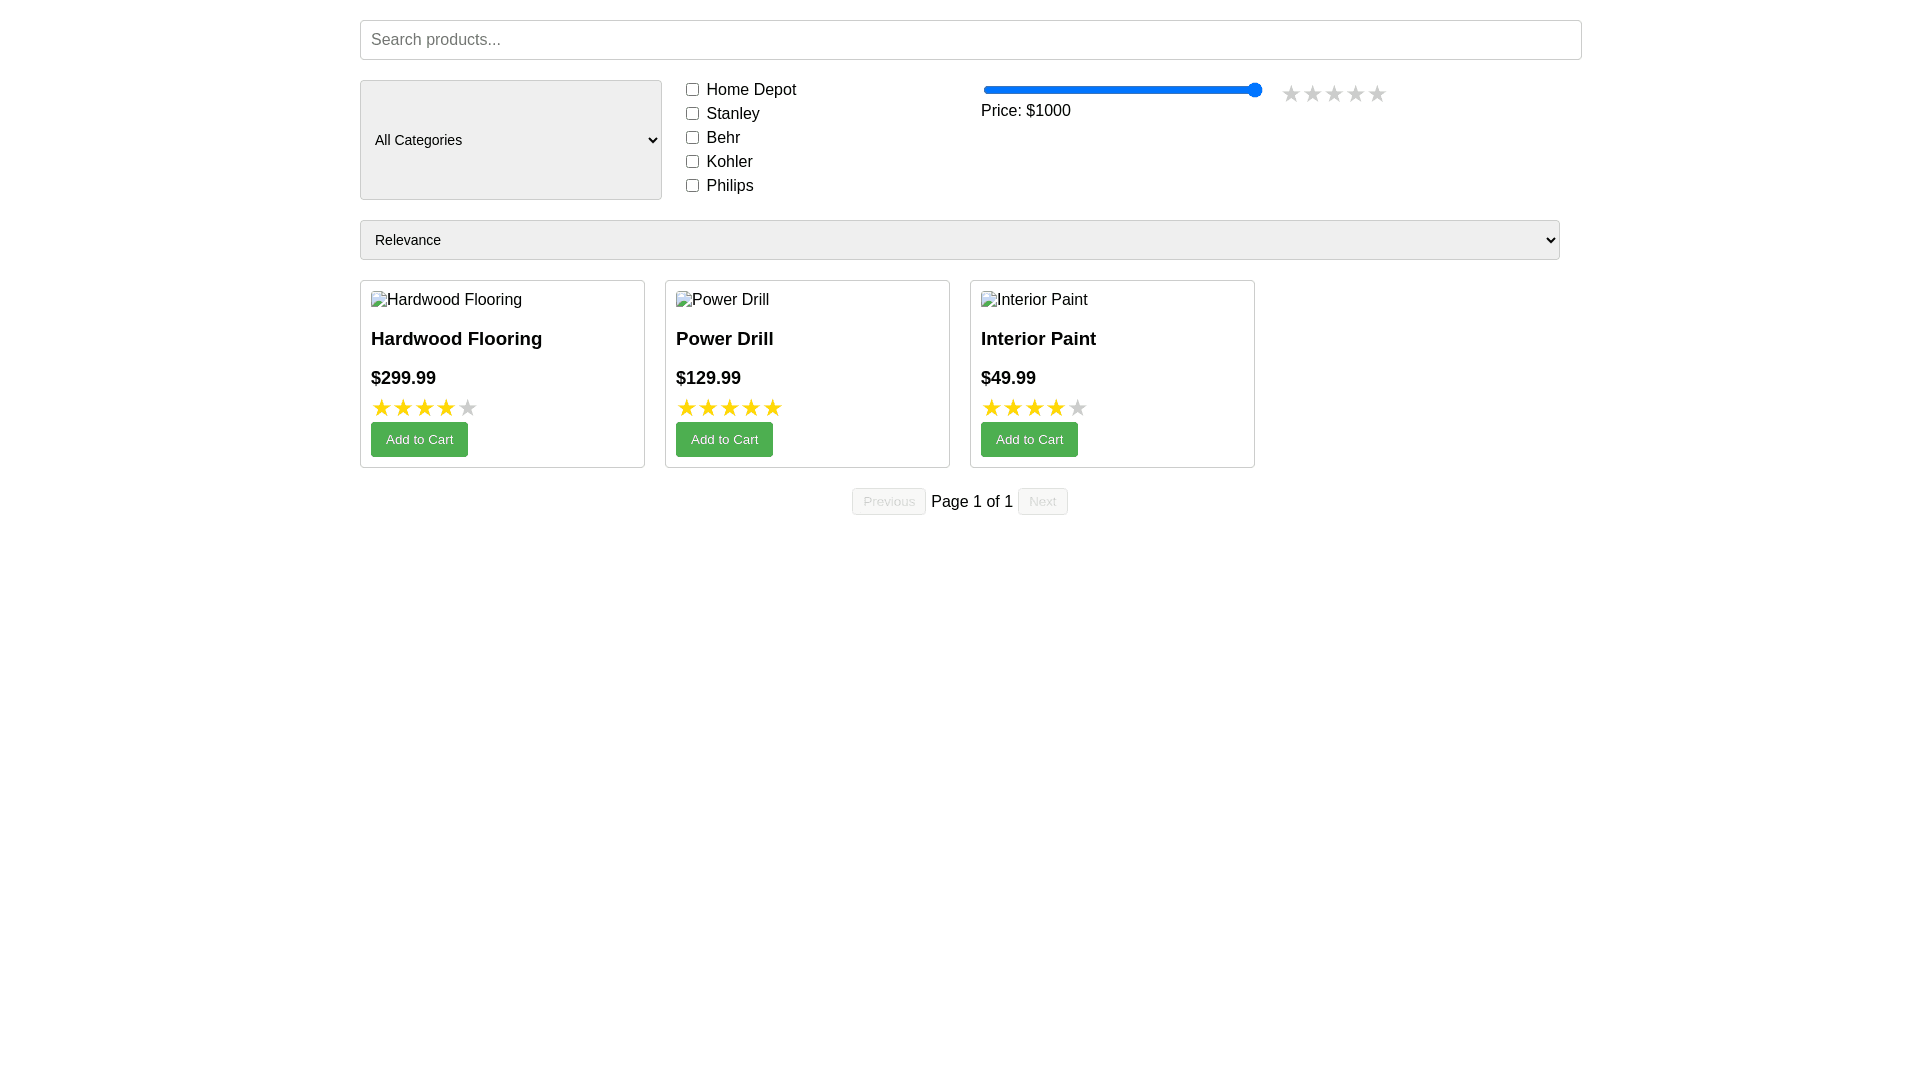Click the gray star on Interior Paint's rating
This screenshot has height=1080, width=1920.
[1077, 408]
